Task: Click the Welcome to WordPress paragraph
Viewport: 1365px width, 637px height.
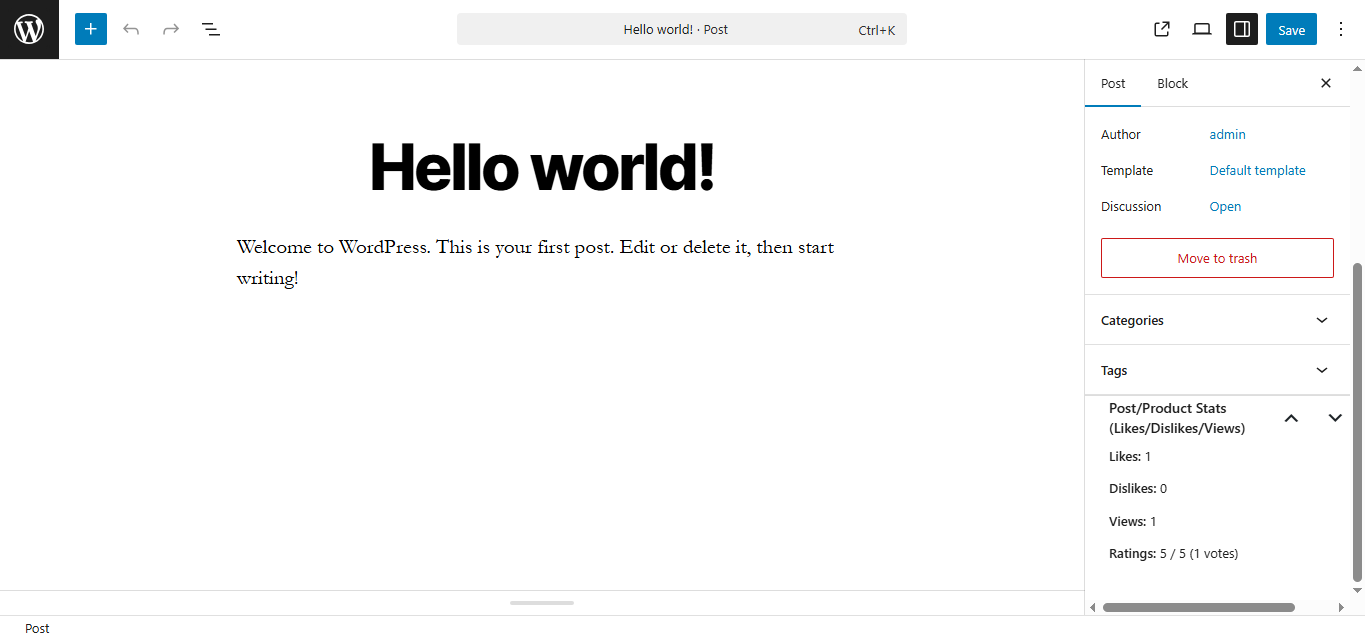Action: point(535,262)
